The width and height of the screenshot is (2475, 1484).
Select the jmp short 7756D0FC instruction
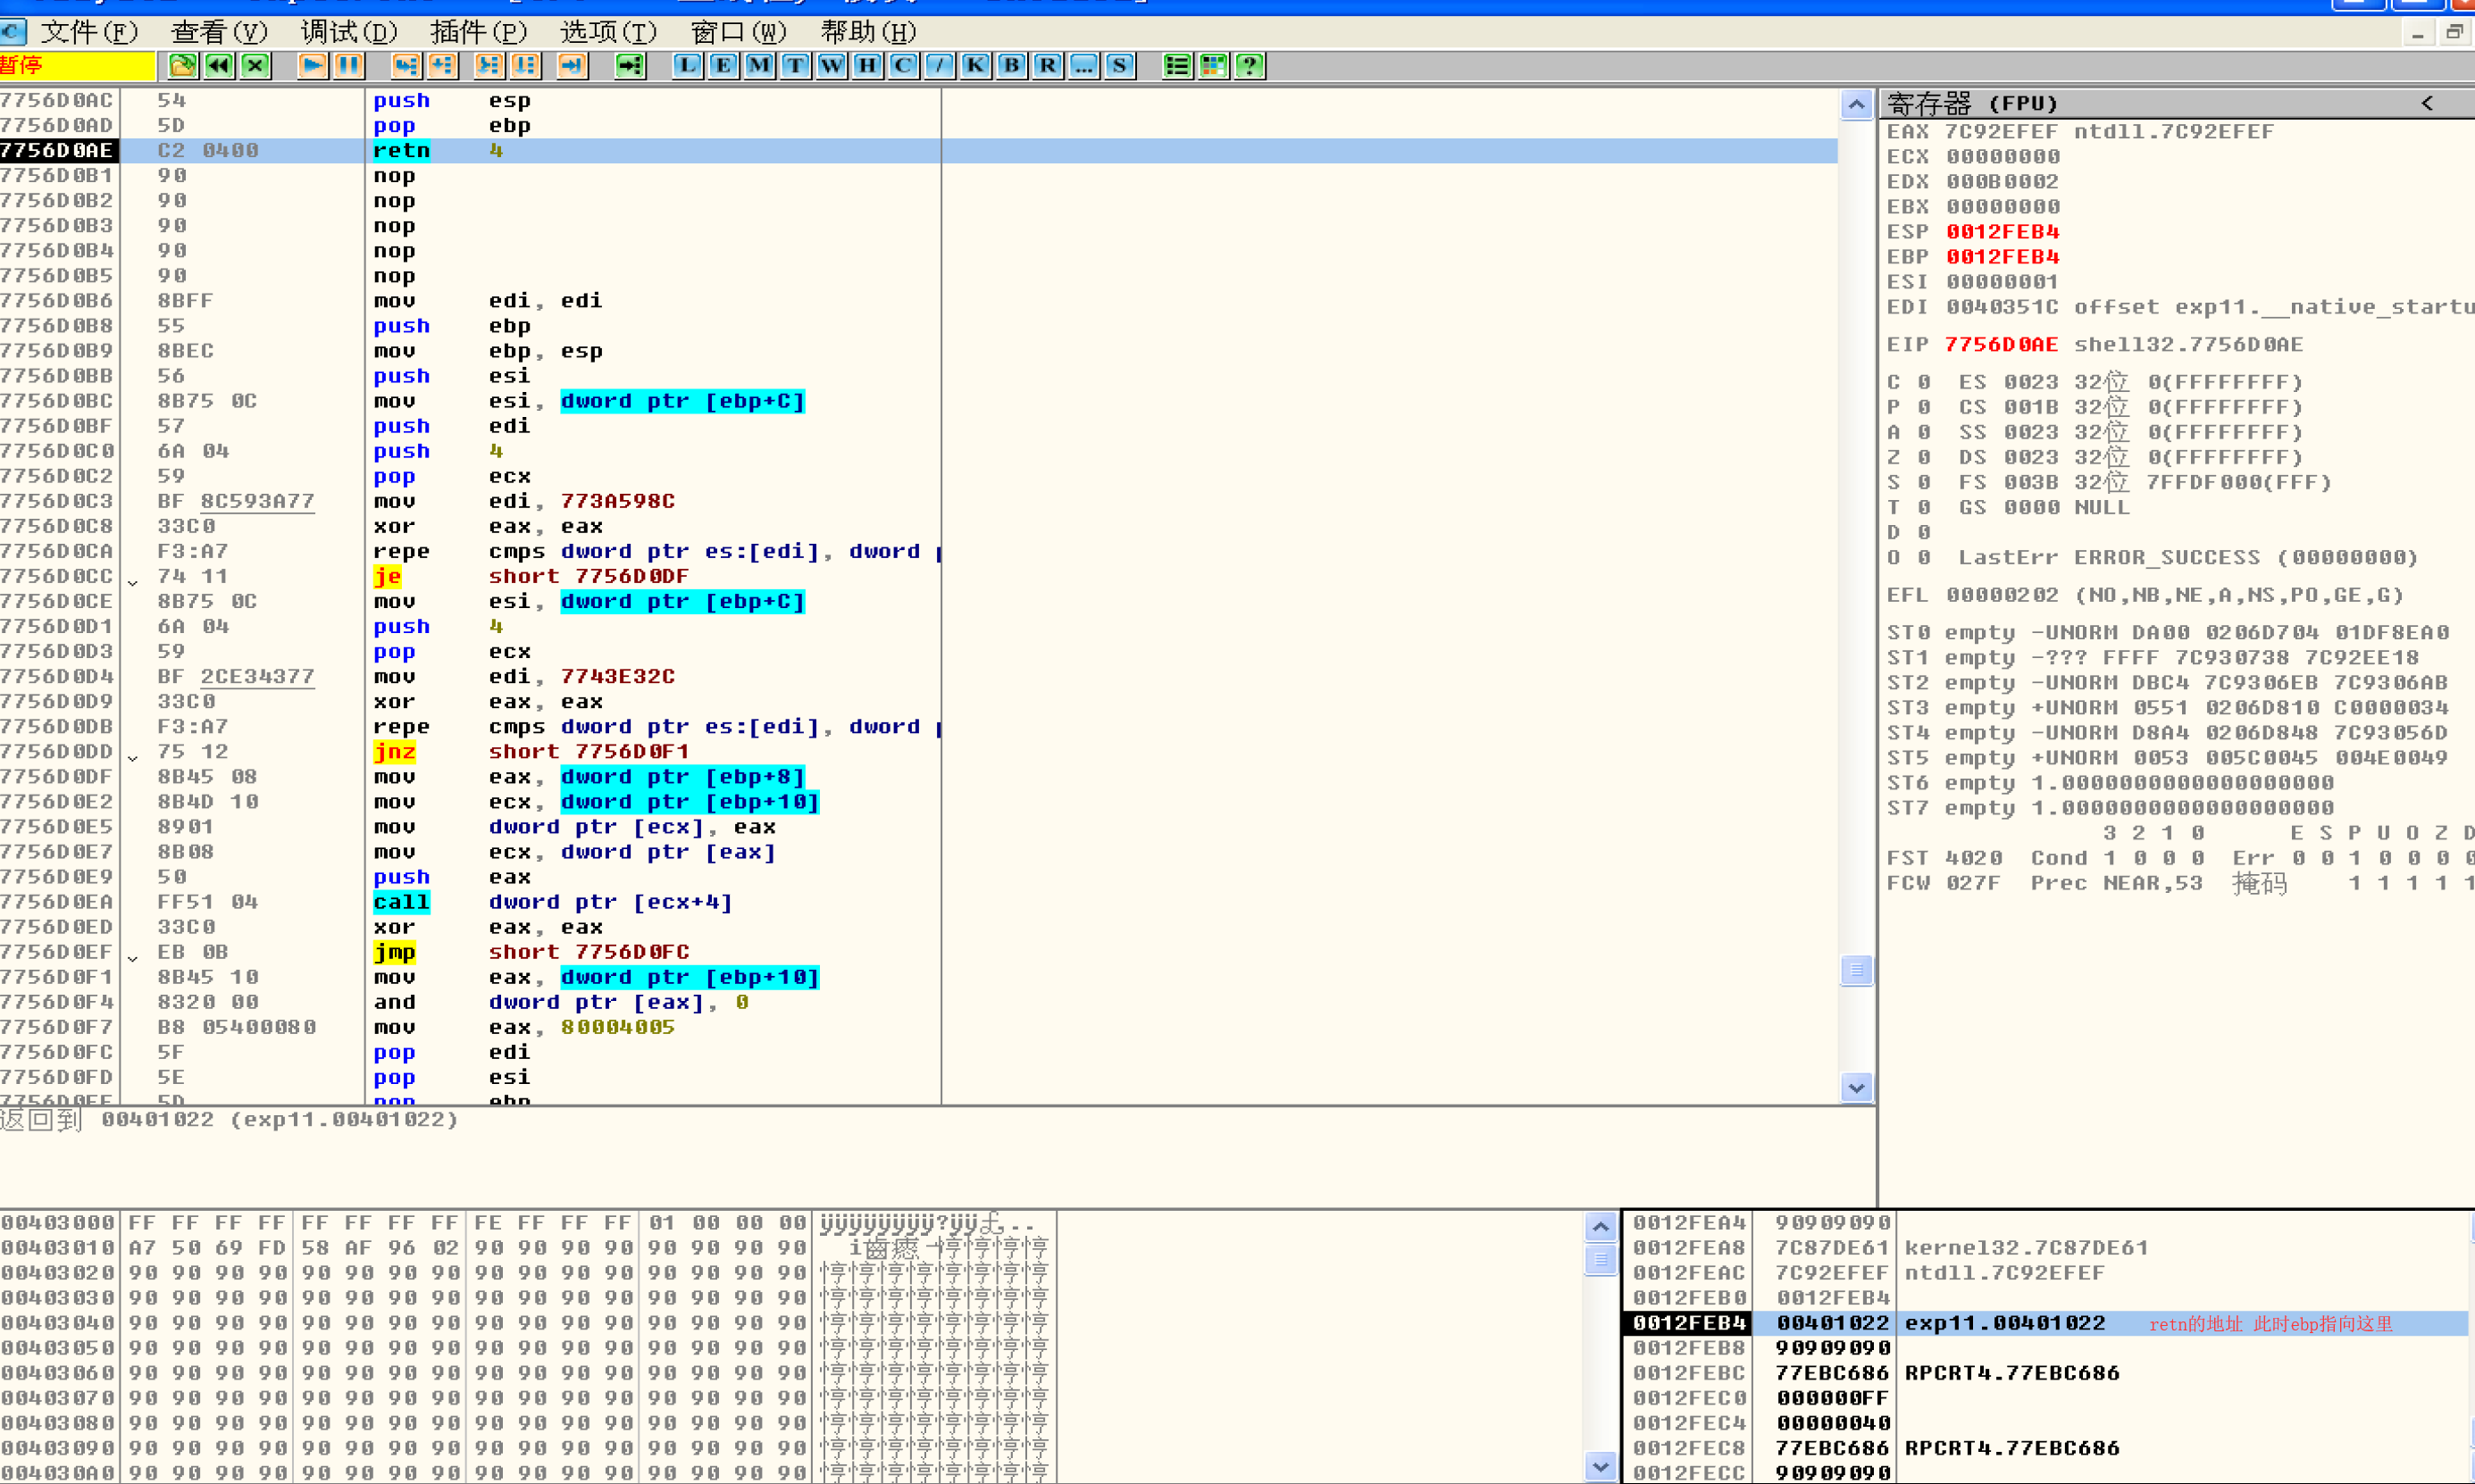pos(918,952)
